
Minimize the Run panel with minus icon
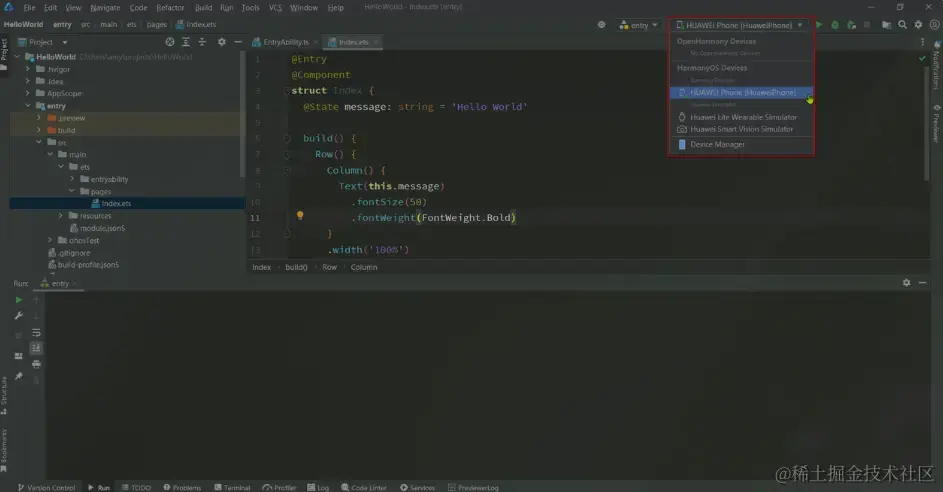pyautogui.click(x=923, y=283)
